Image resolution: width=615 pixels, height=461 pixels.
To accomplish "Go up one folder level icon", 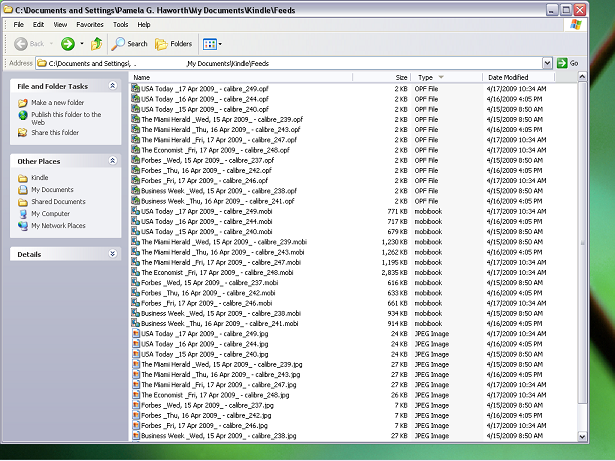I will click(96, 44).
